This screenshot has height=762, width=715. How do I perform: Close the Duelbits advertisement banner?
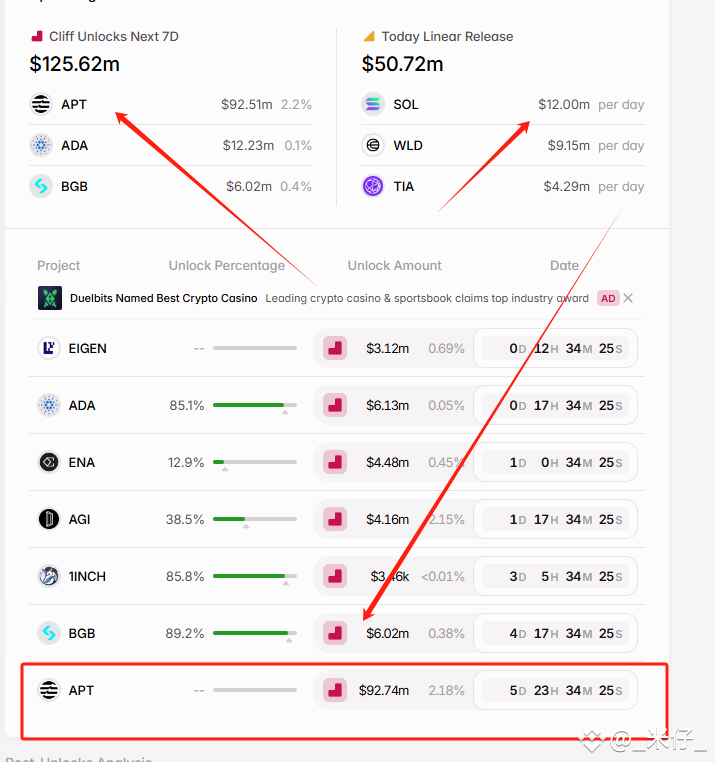click(x=628, y=298)
